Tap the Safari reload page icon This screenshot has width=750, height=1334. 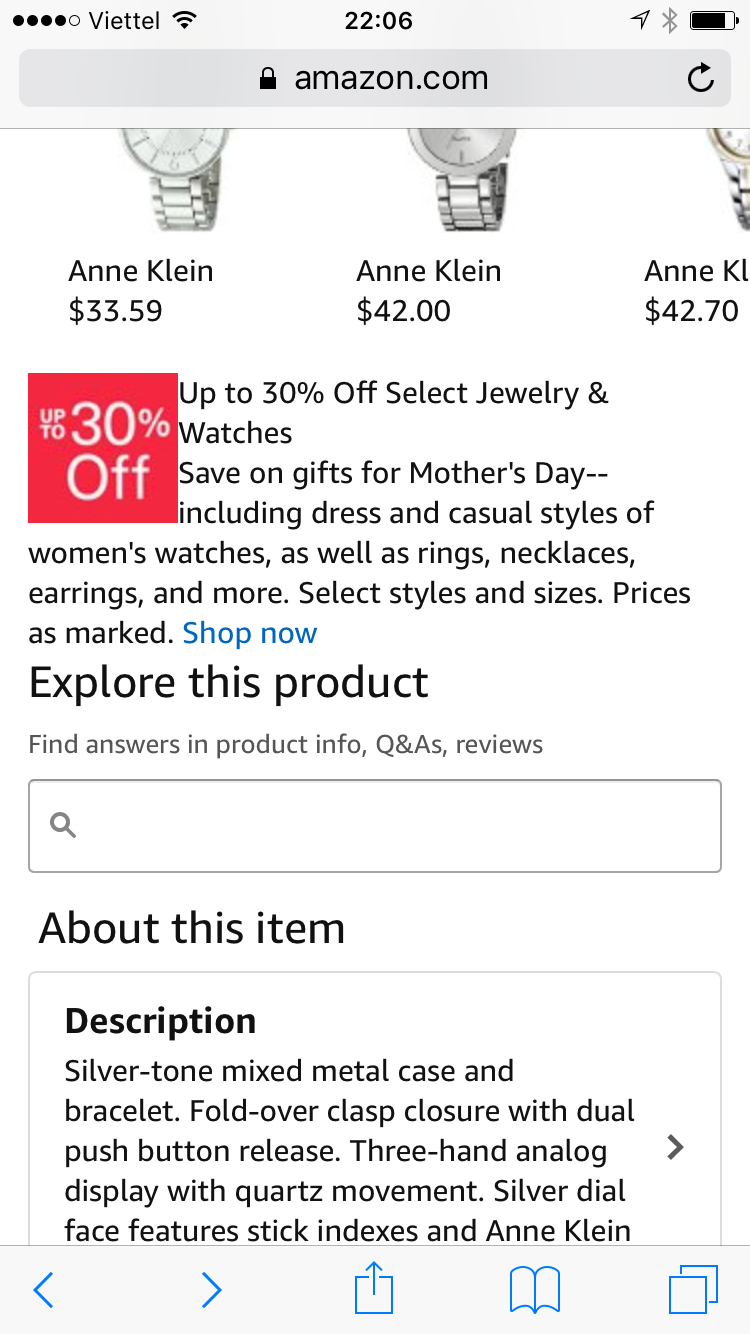coord(701,78)
